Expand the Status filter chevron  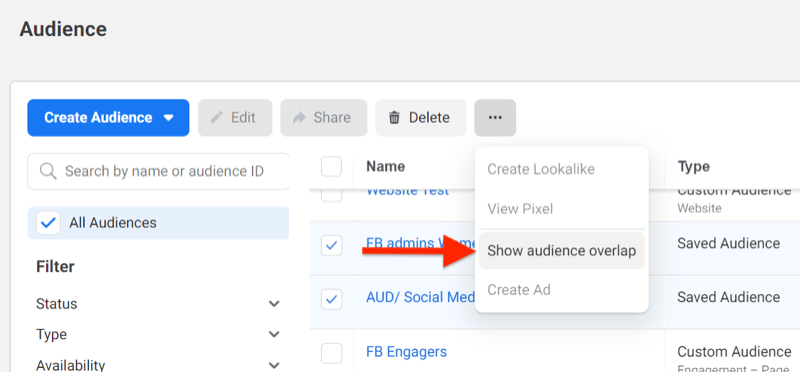(274, 304)
